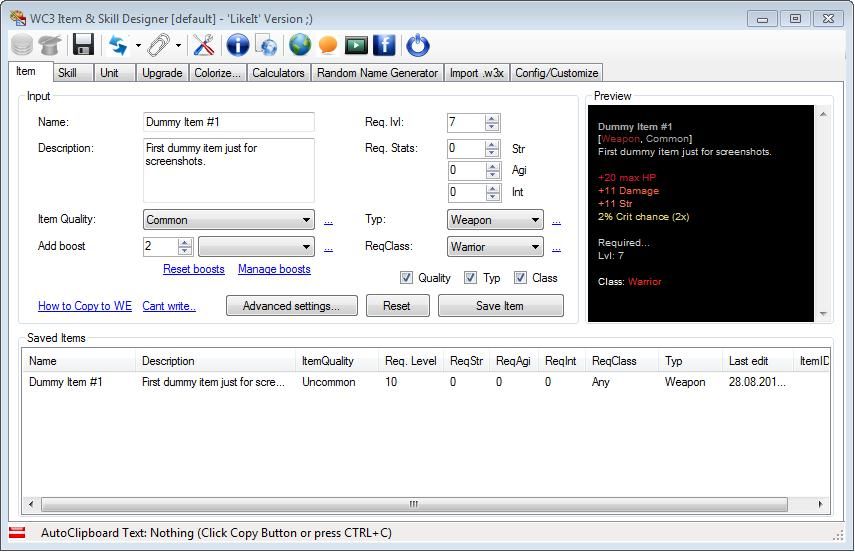The height and width of the screenshot is (552, 855).
Task: Decrease the Str required stat spinner
Action: 492,153
